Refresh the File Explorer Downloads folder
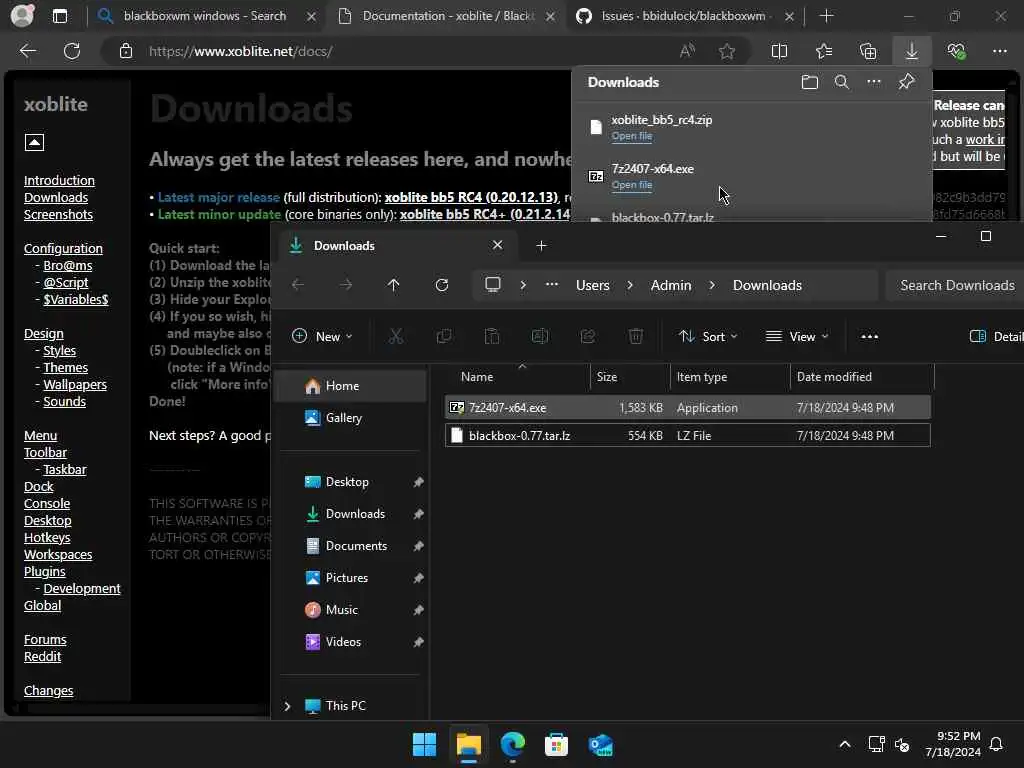Screen dimensions: 1024x768 click(441, 285)
